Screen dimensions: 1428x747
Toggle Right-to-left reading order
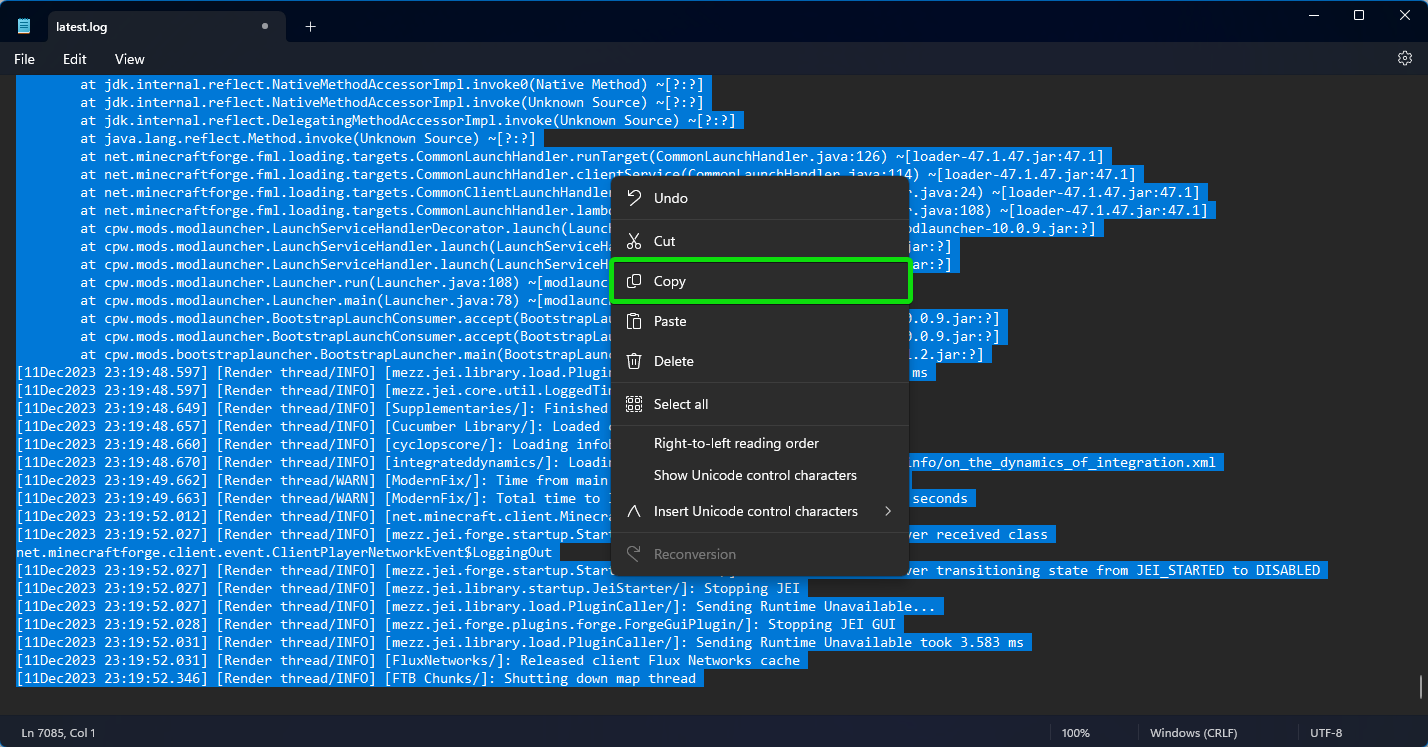(x=760, y=443)
